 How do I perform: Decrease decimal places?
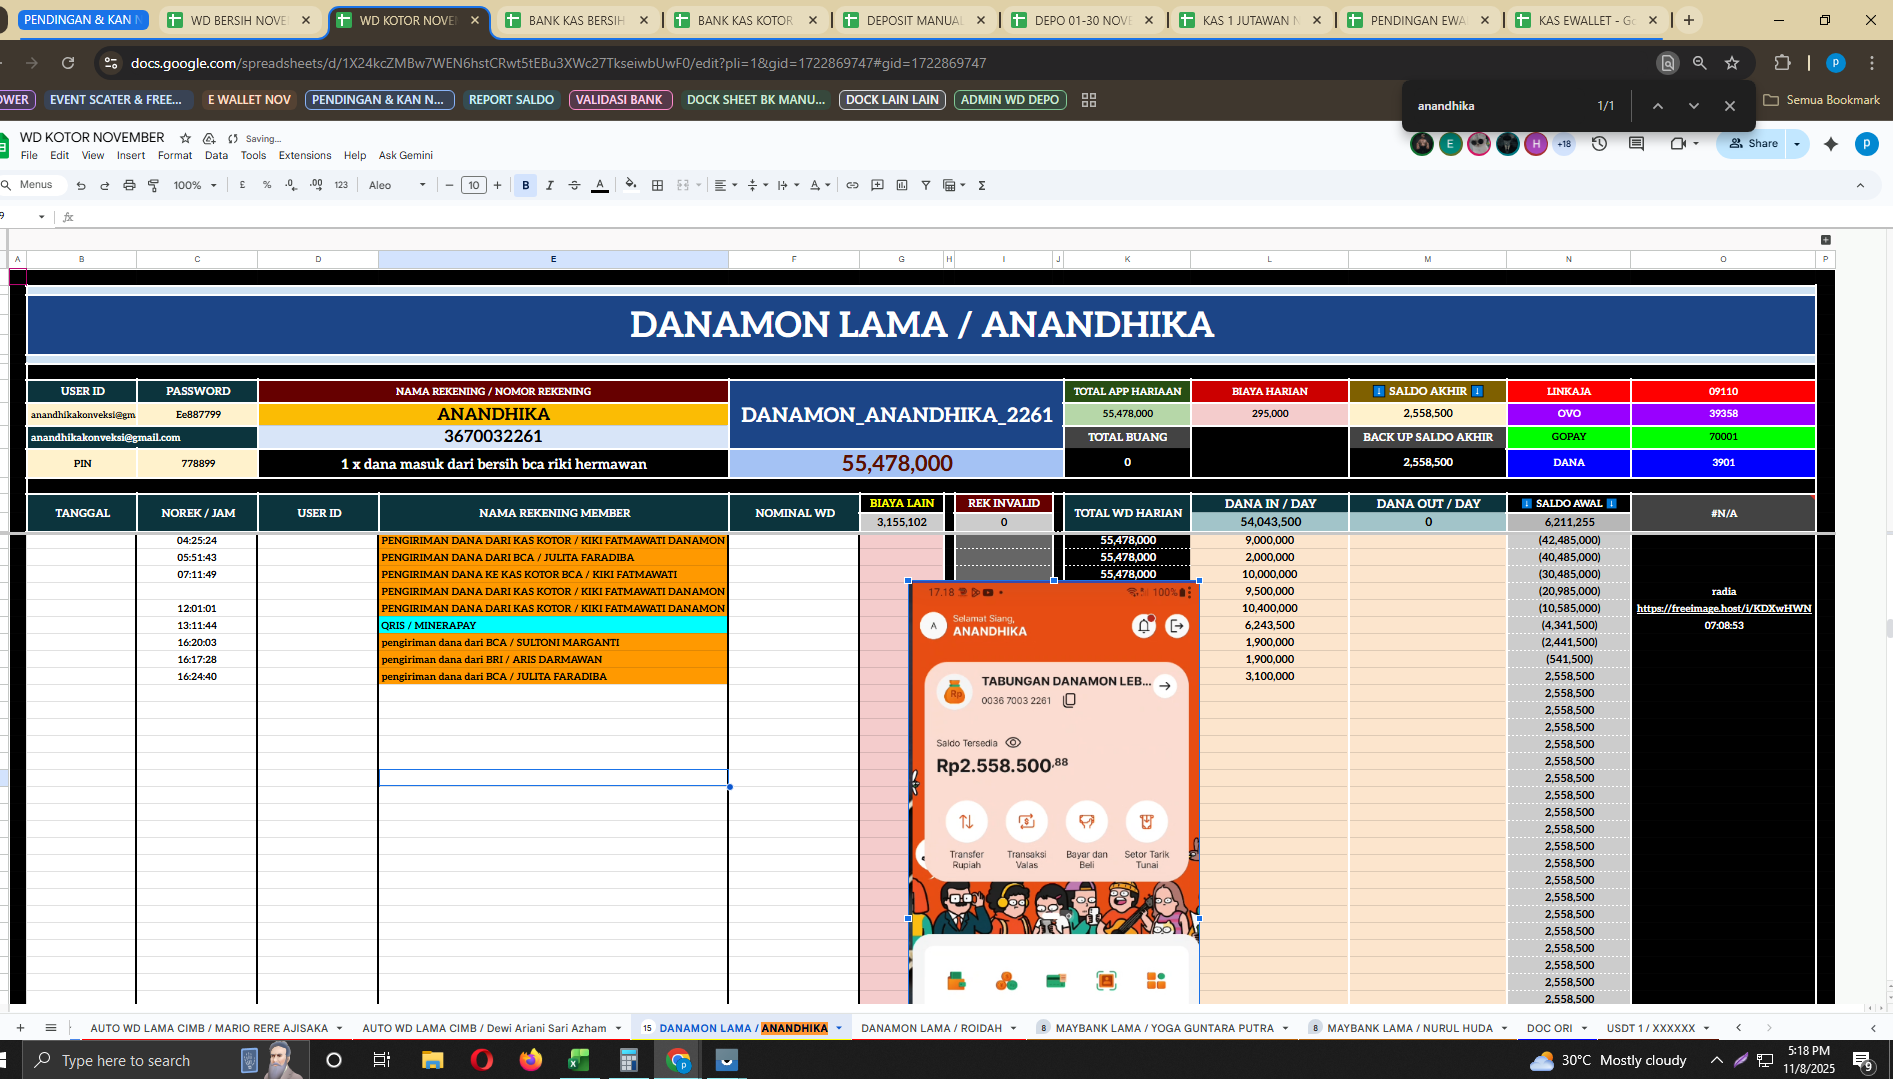[x=291, y=185]
